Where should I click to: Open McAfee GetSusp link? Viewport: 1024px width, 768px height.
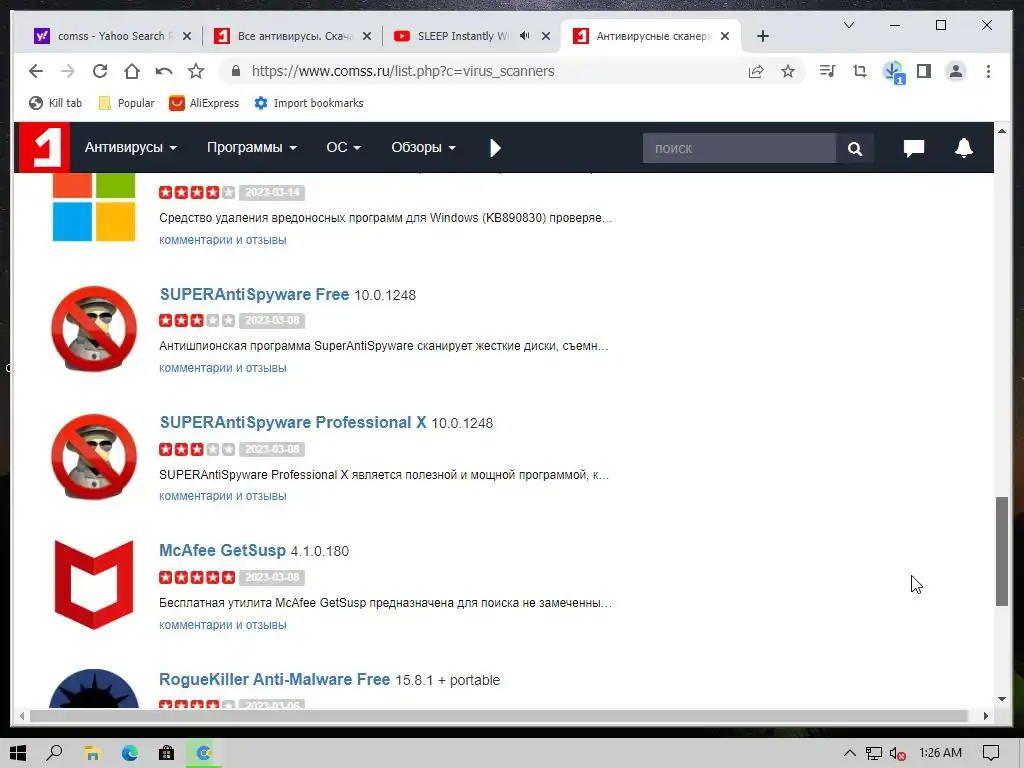(x=223, y=551)
